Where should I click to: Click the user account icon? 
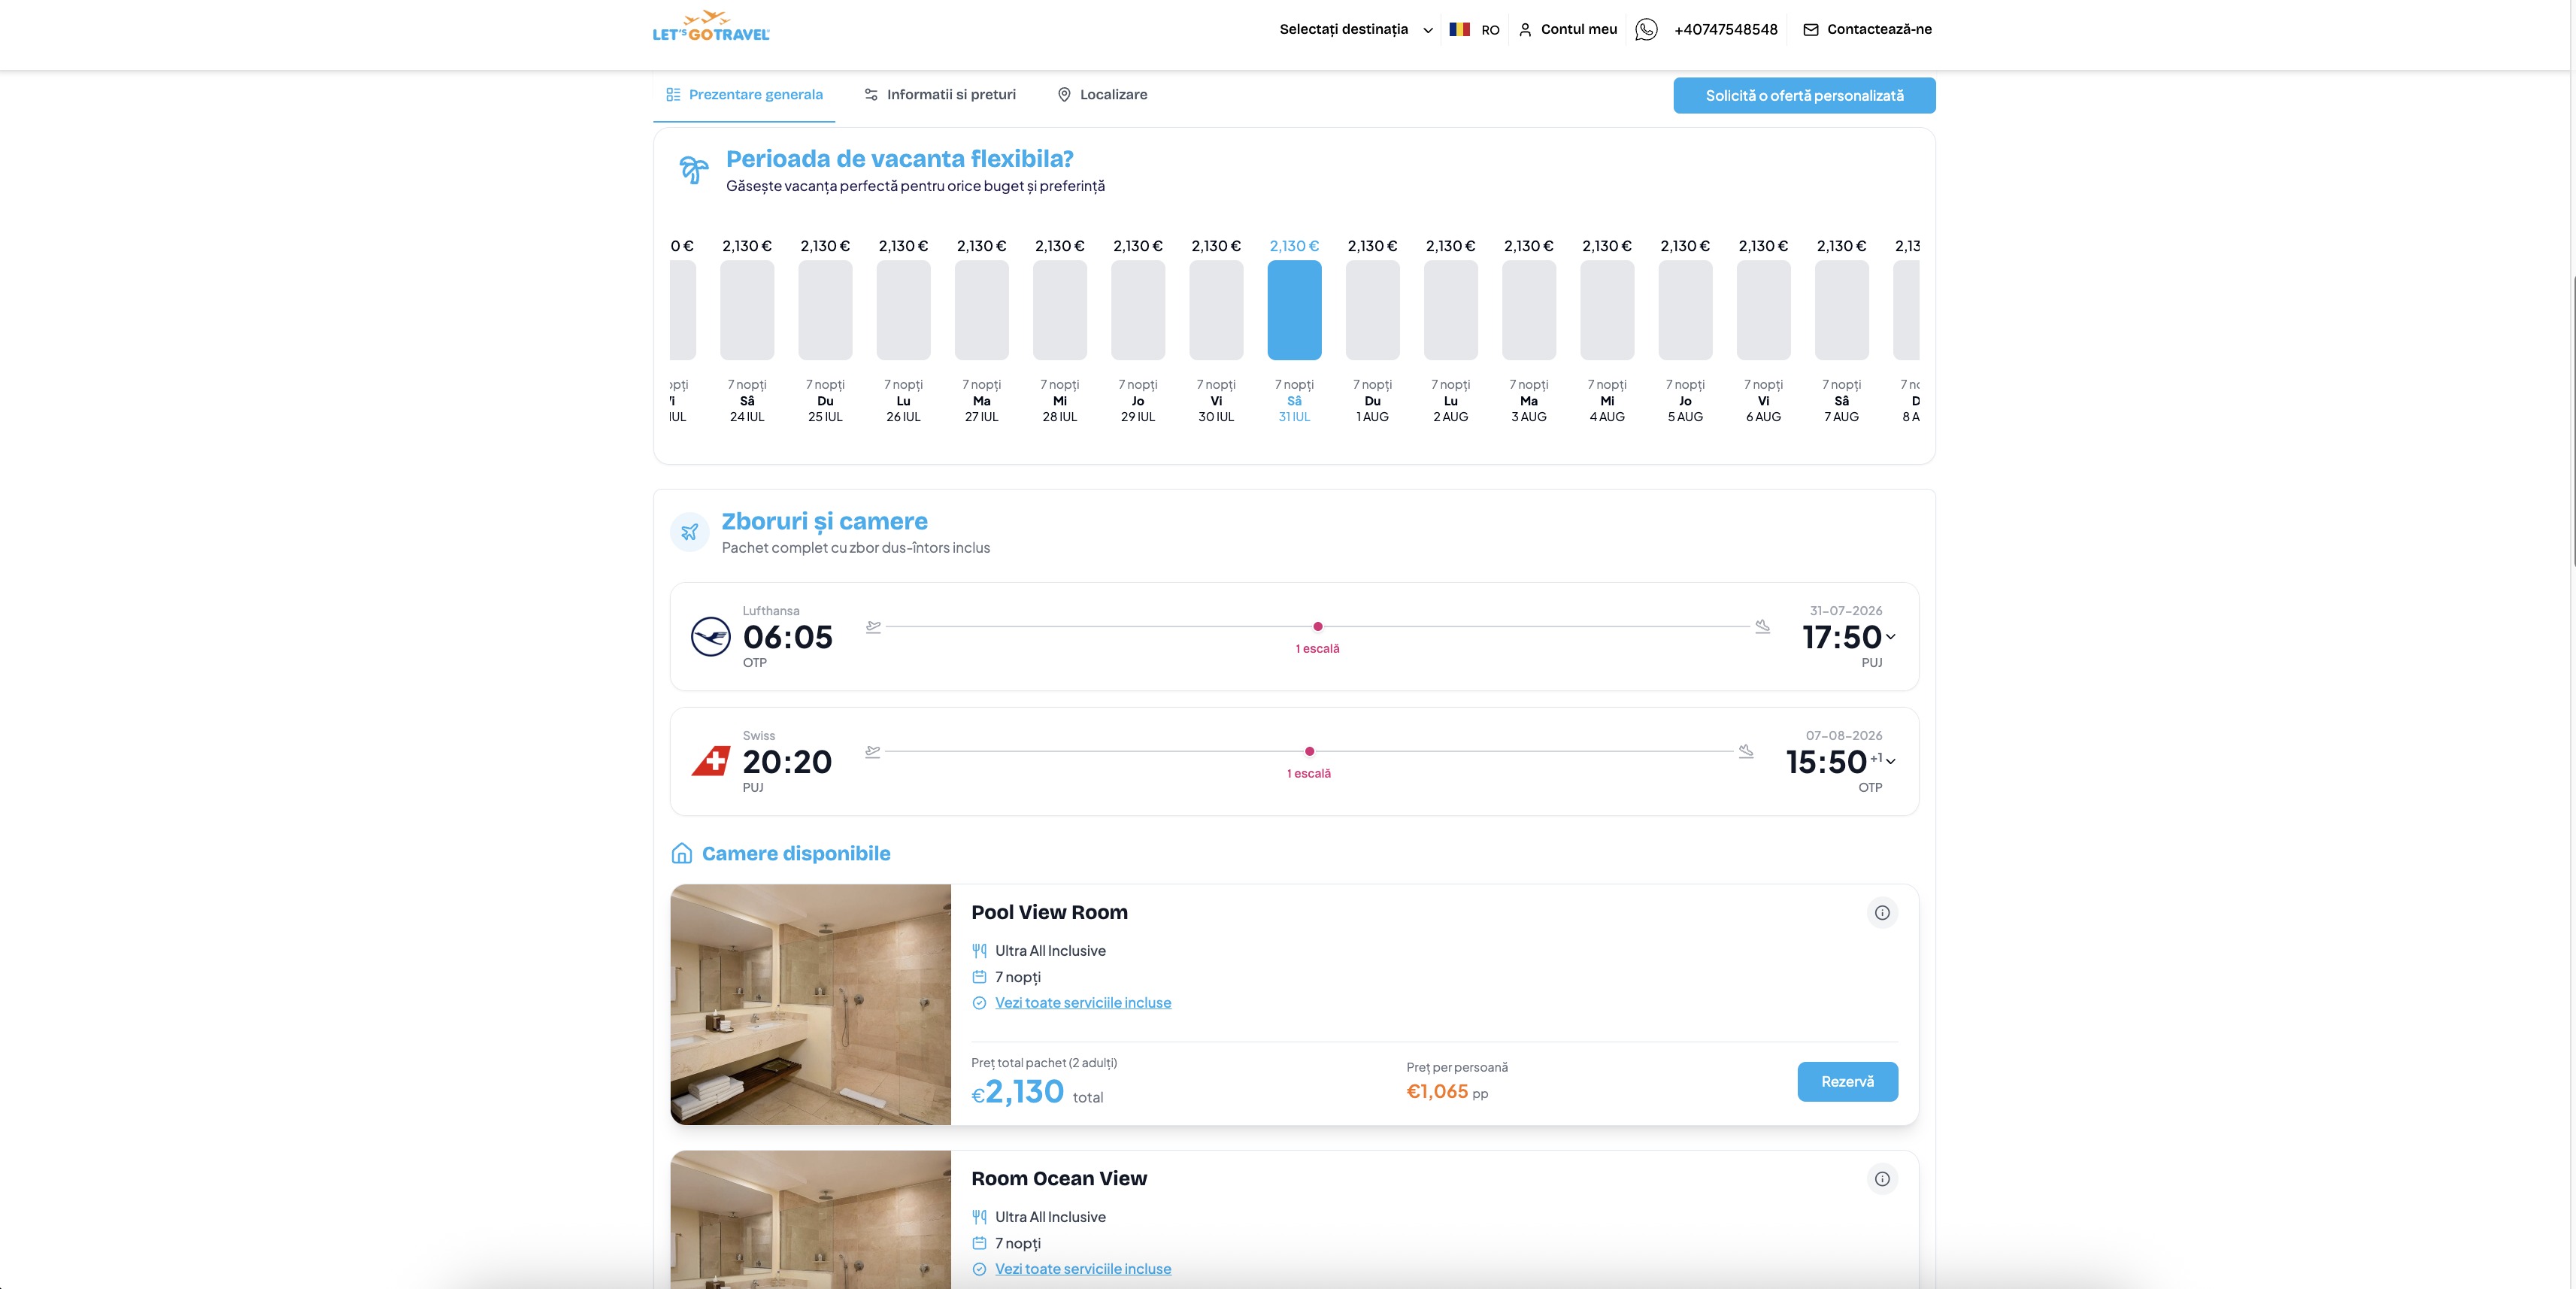tap(1525, 30)
